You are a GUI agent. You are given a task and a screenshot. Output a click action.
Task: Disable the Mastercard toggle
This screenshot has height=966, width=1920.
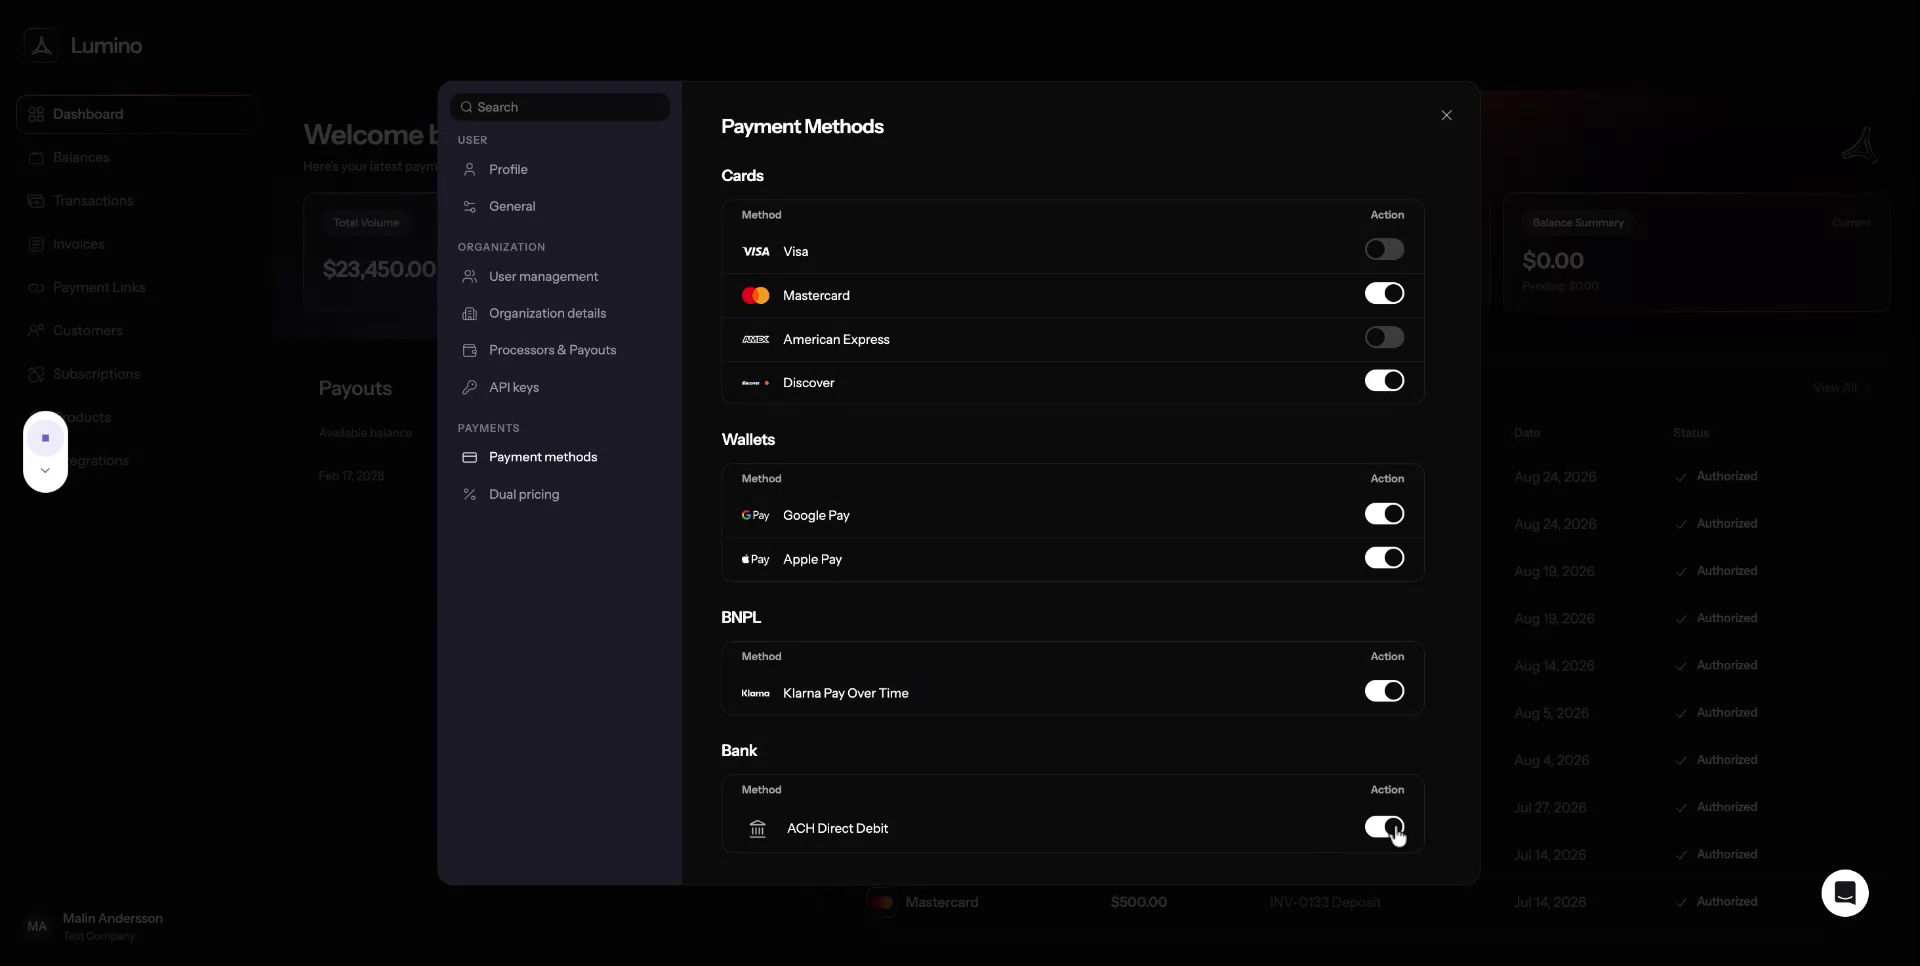pyautogui.click(x=1384, y=294)
